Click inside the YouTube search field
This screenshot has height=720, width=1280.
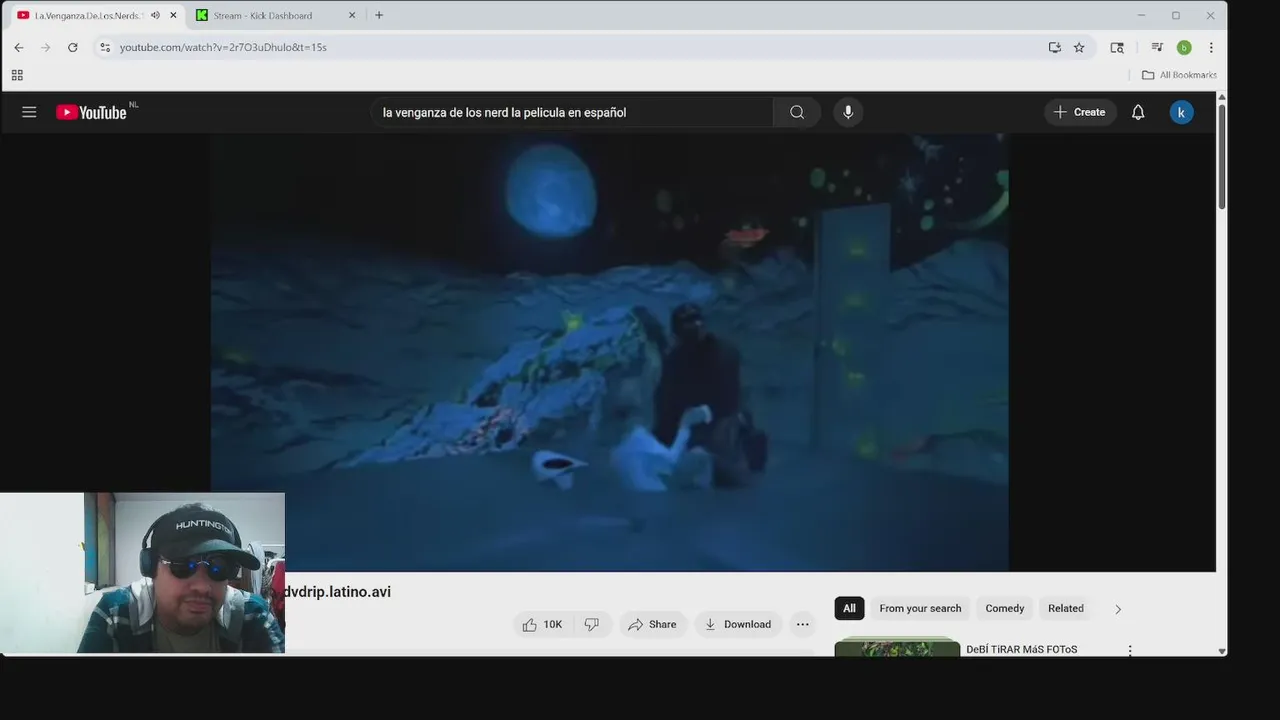(x=572, y=112)
